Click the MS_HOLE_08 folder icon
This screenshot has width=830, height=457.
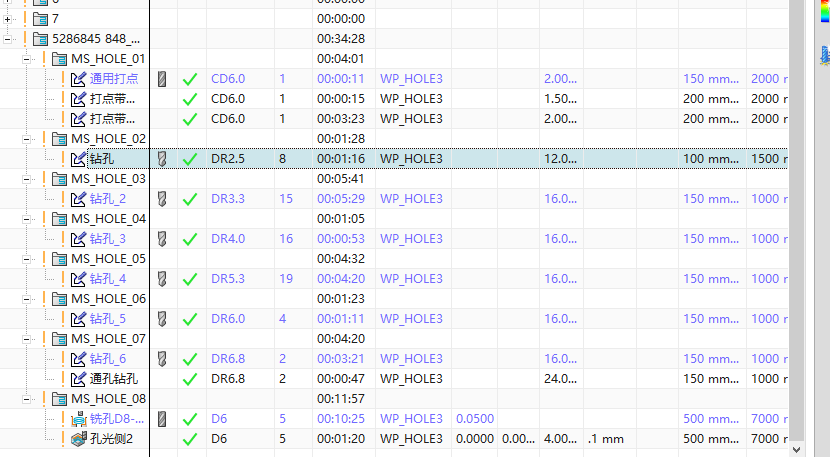pyautogui.click(x=59, y=399)
